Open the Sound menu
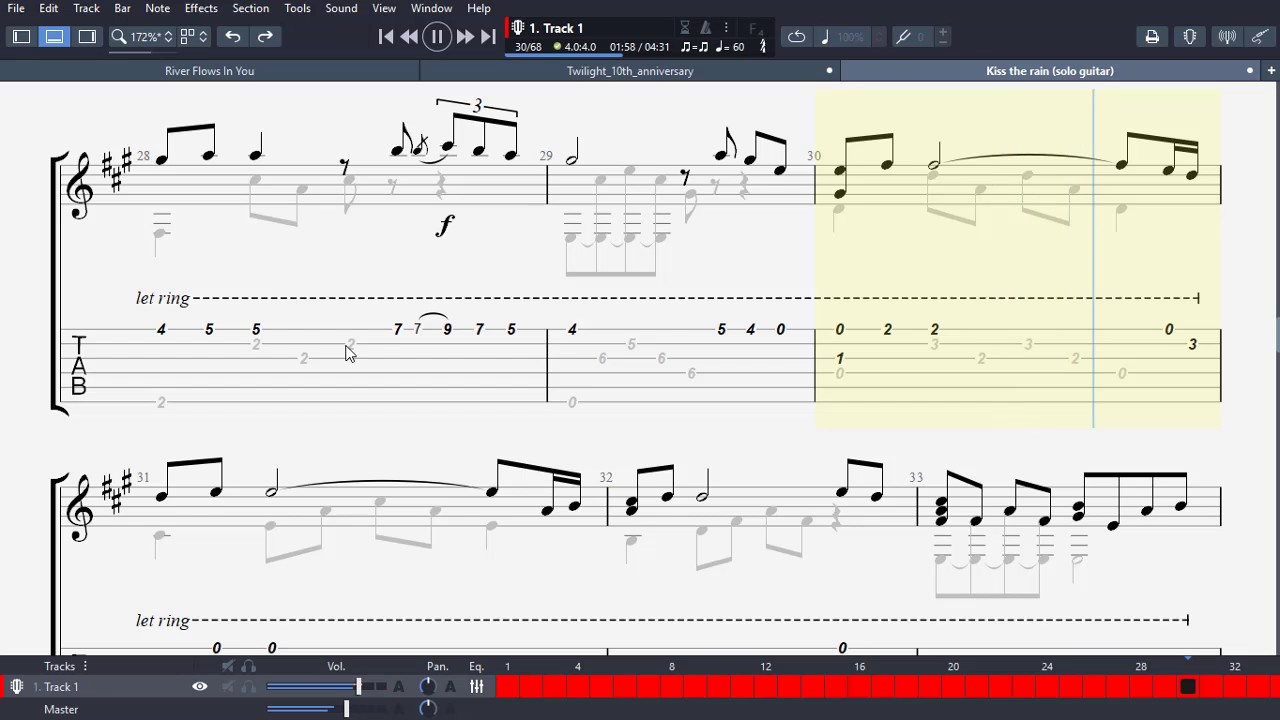This screenshot has height=720, width=1280. [341, 8]
